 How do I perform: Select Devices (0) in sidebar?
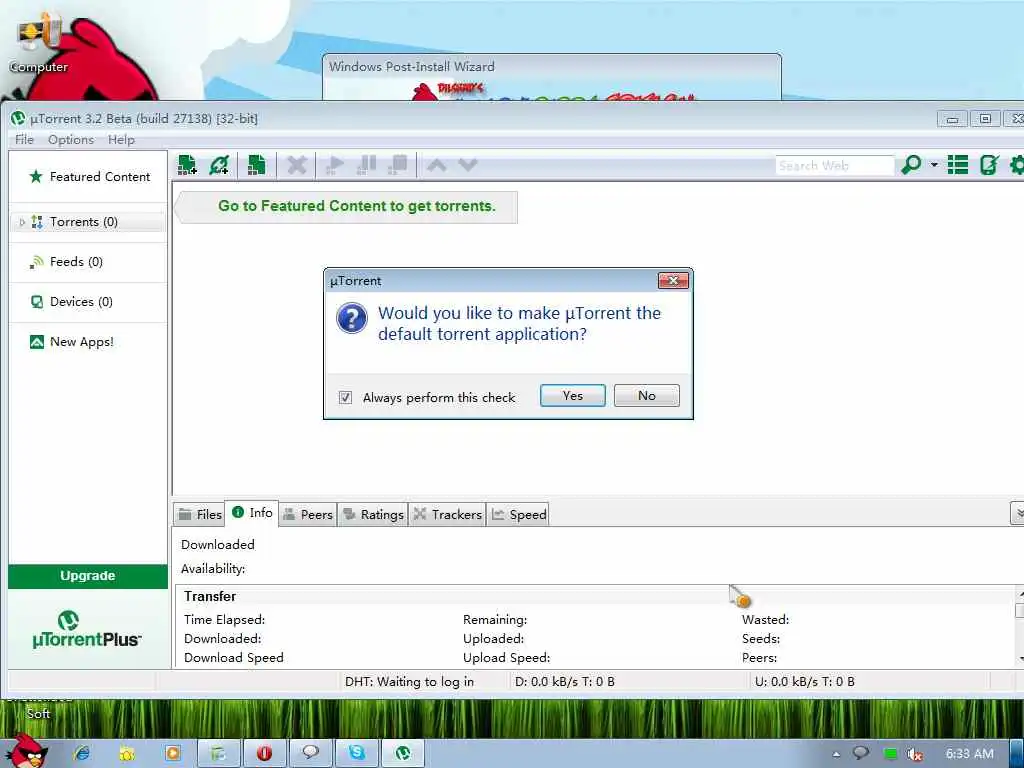click(x=88, y=302)
